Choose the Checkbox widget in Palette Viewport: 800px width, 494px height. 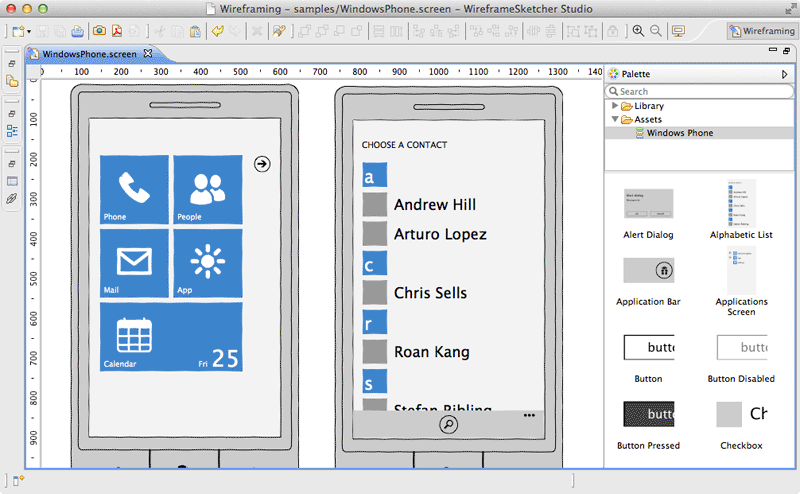tap(741, 414)
